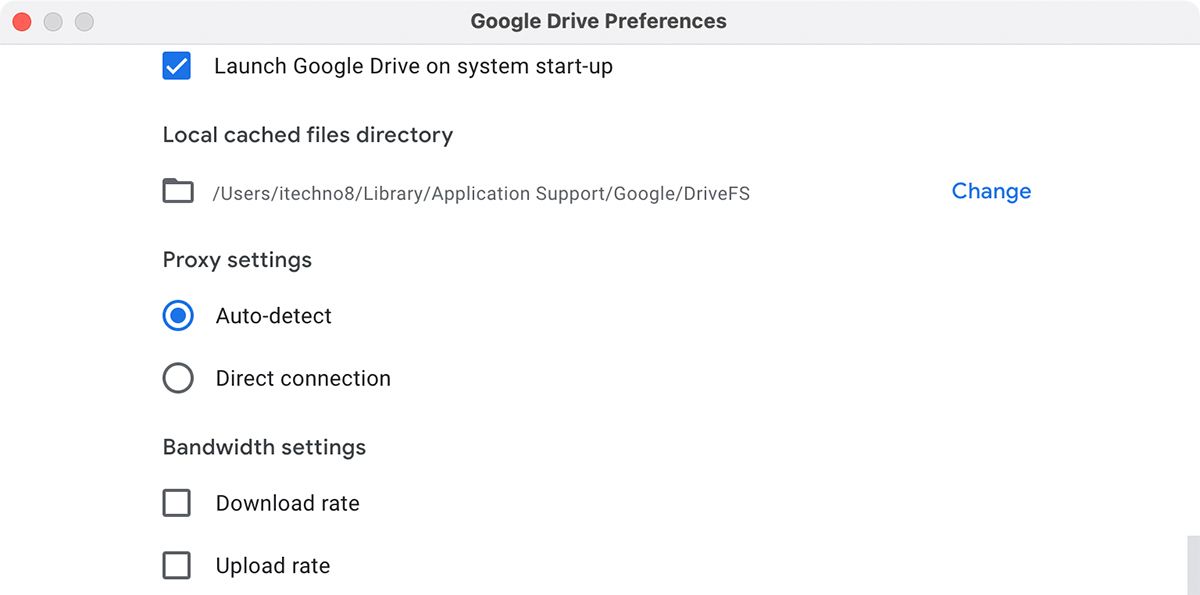The width and height of the screenshot is (1200, 595).
Task: Select the Direct connection proxy option
Action: pos(177,378)
